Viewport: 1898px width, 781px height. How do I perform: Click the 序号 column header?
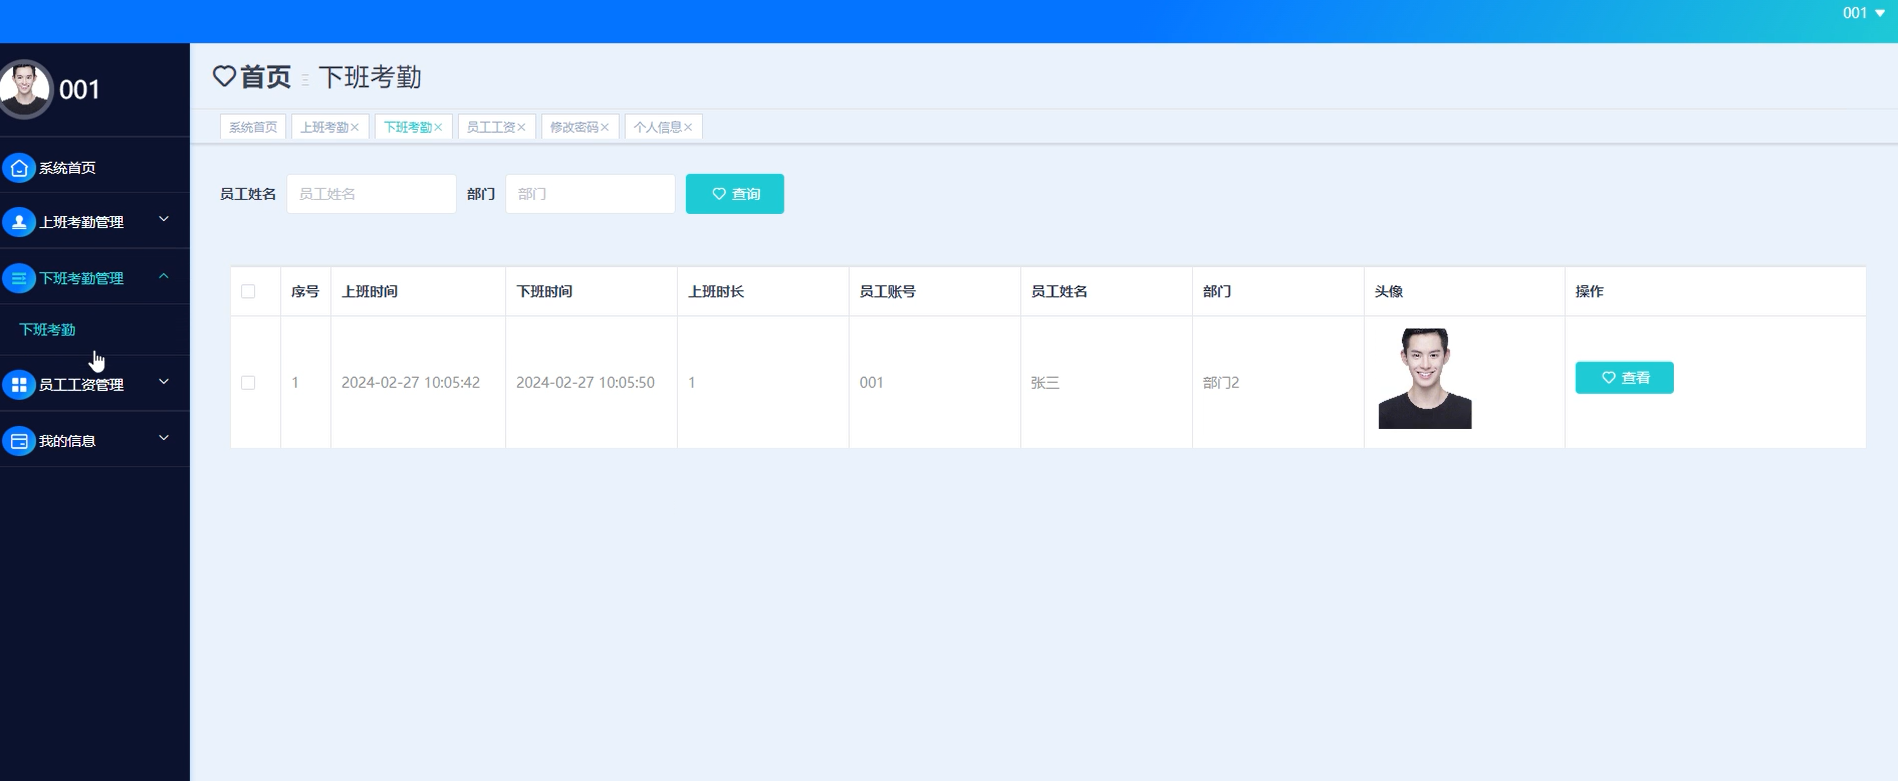coord(305,291)
